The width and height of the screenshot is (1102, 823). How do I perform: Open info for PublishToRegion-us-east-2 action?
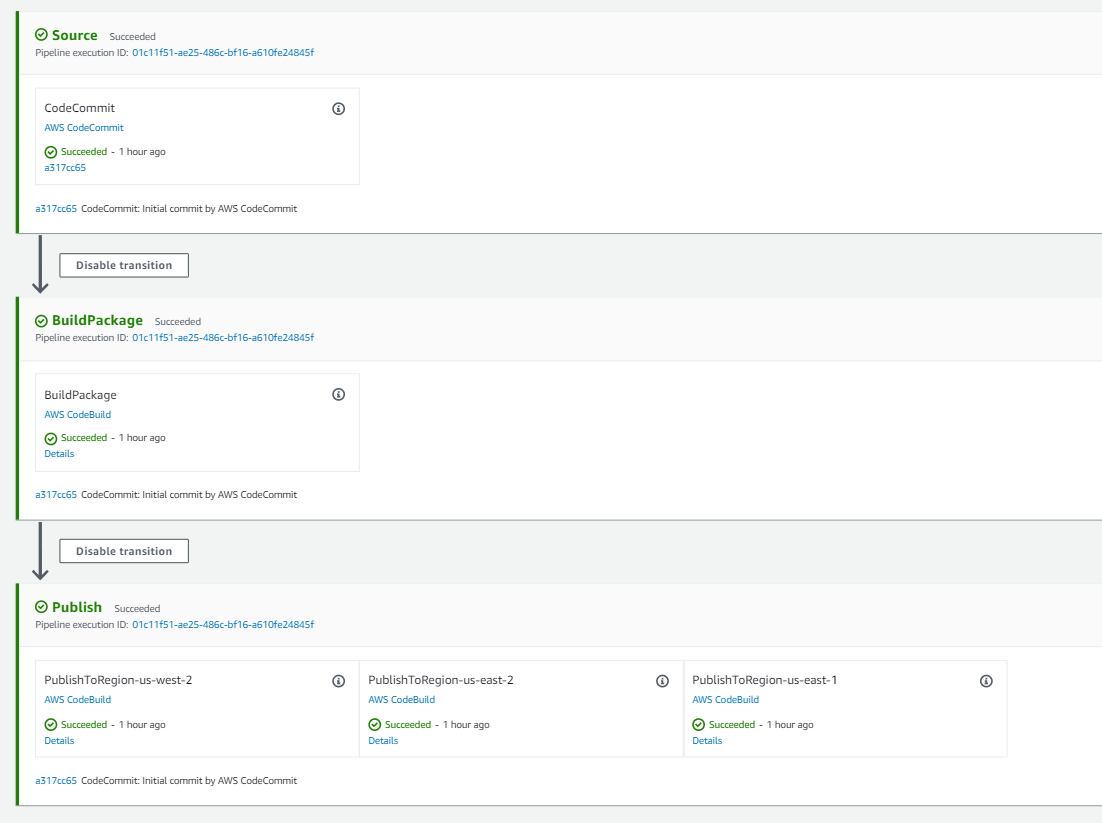[x=662, y=681]
